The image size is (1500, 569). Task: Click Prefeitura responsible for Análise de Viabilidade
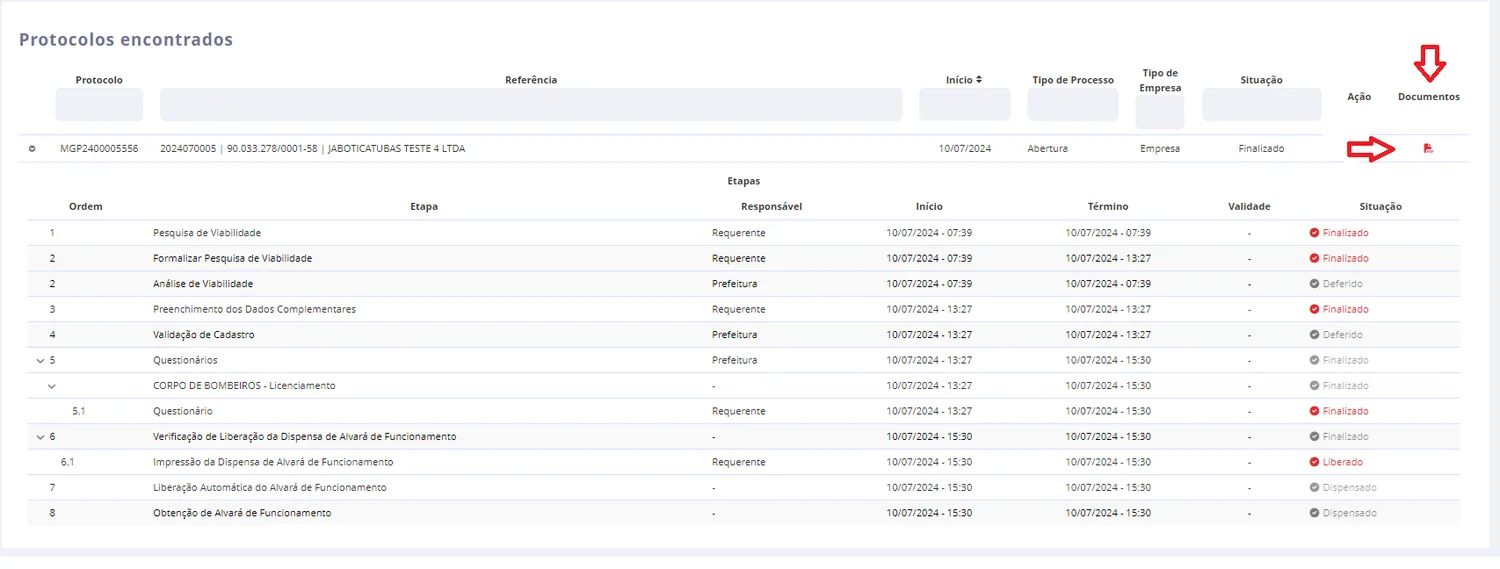(735, 284)
